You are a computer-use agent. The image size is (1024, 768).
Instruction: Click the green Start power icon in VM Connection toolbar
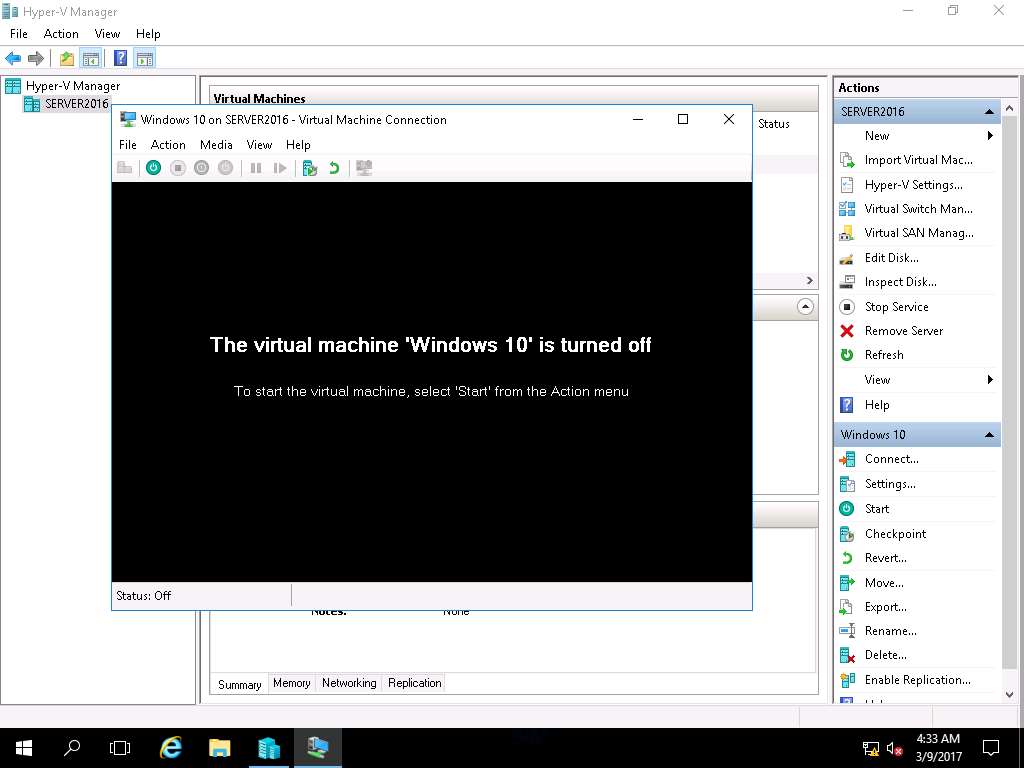click(x=153, y=168)
